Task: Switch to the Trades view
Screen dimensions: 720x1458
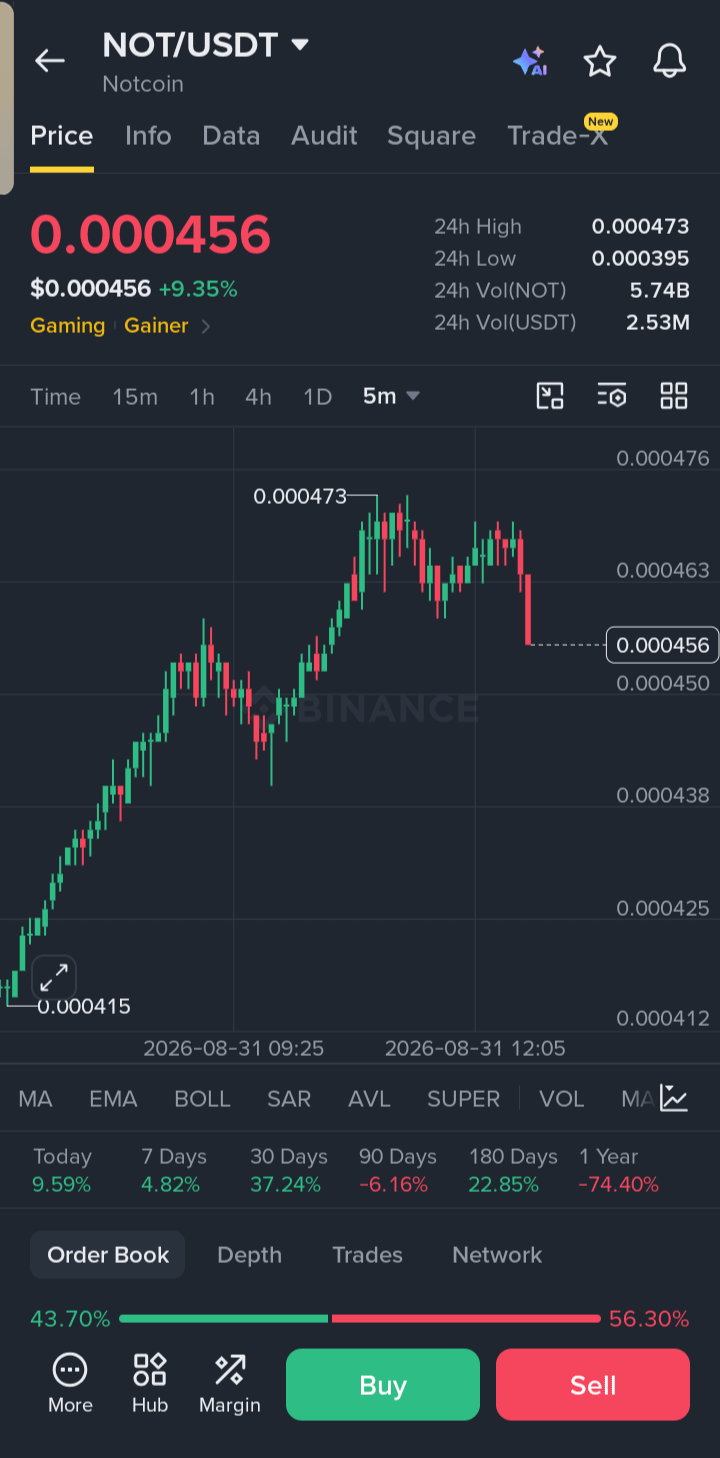Action: pyautogui.click(x=367, y=1255)
